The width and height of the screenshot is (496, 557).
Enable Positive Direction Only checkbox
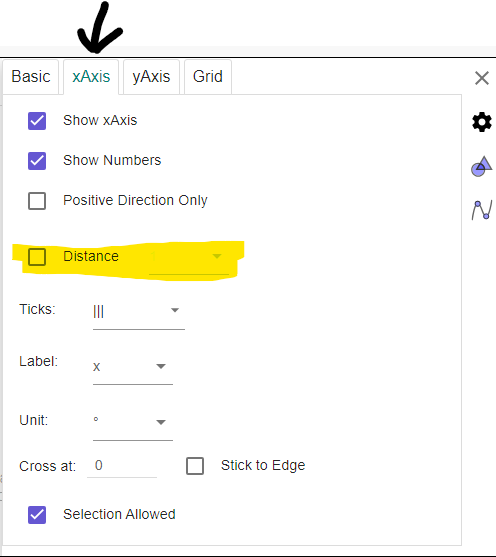tap(37, 201)
